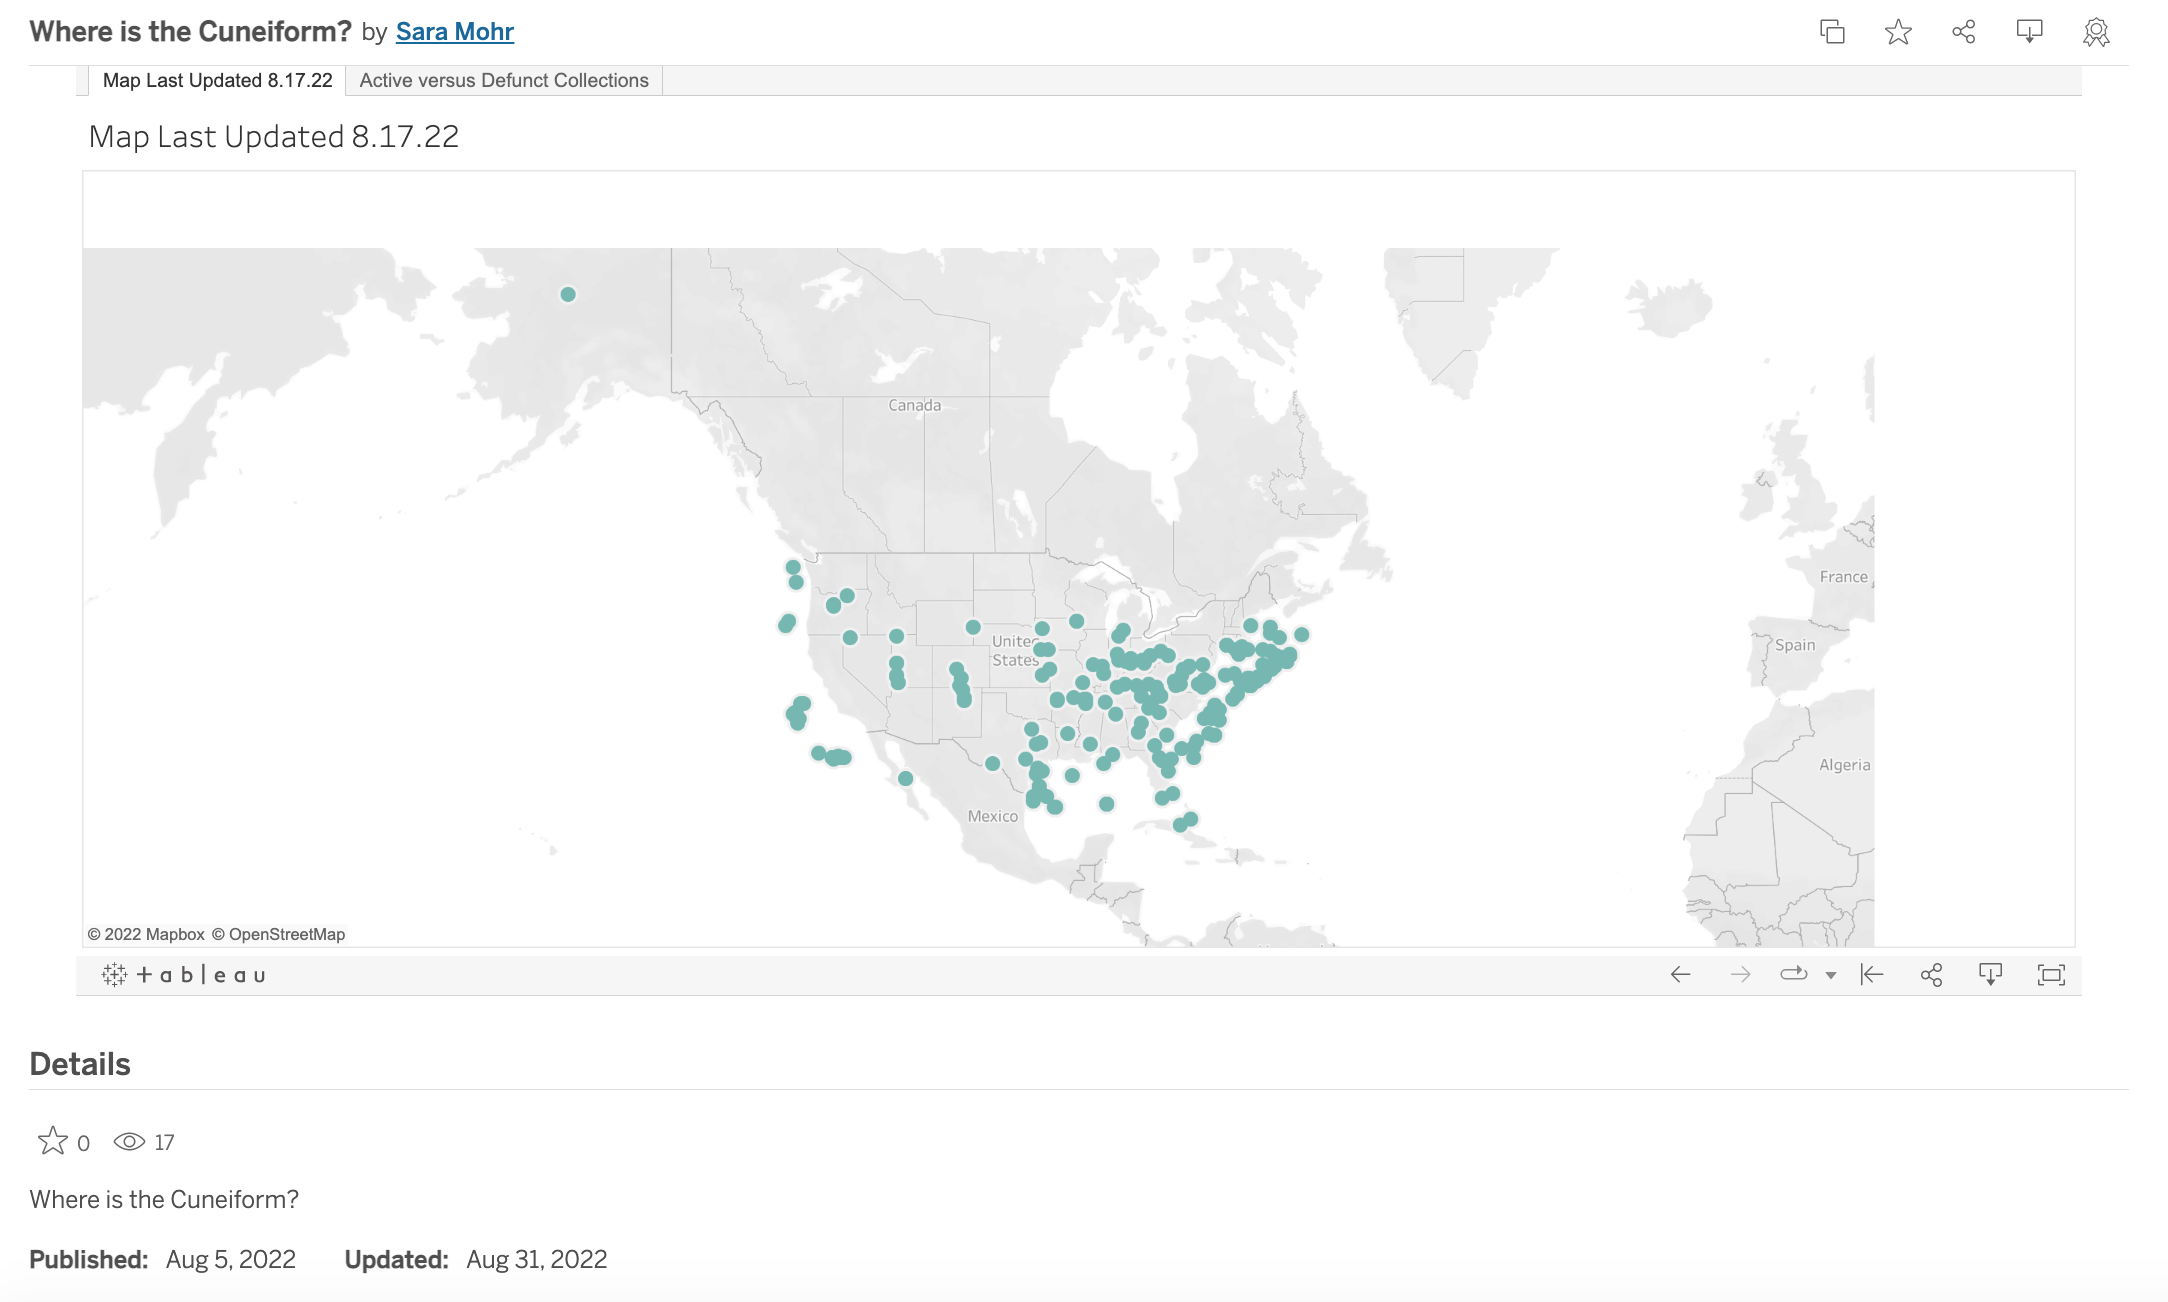Click the map title 'Map Last Updated 8.17.22'
2168x1302 pixels.
coord(273,136)
